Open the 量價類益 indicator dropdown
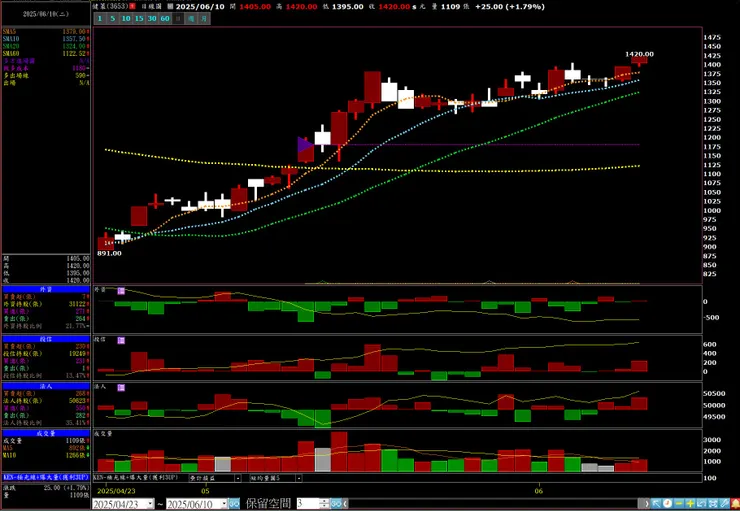 pos(238,478)
